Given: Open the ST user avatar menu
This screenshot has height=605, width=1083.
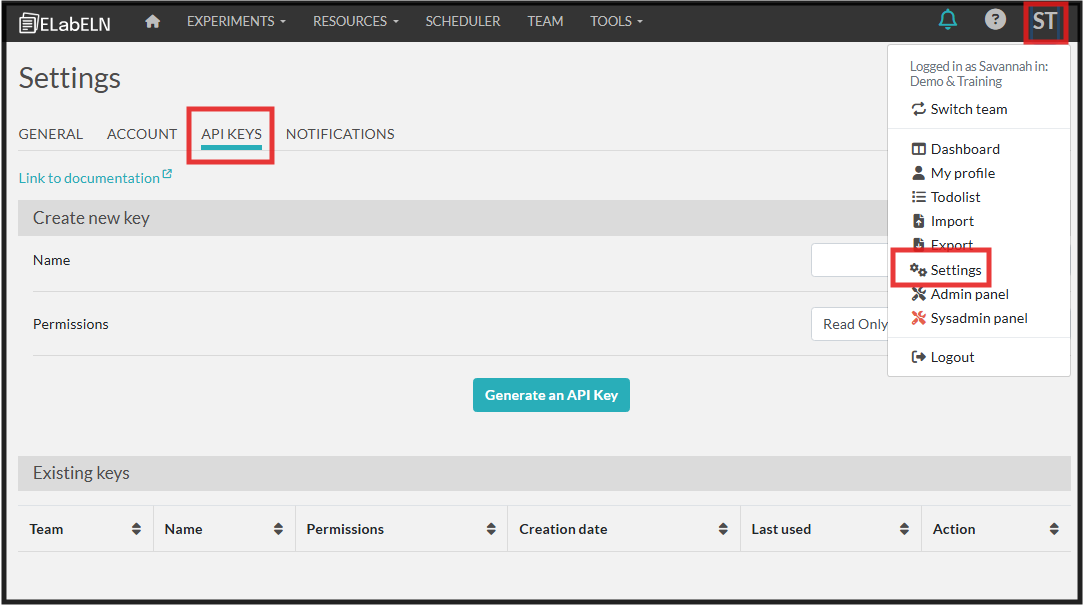Looking at the screenshot, I should click(1045, 22).
